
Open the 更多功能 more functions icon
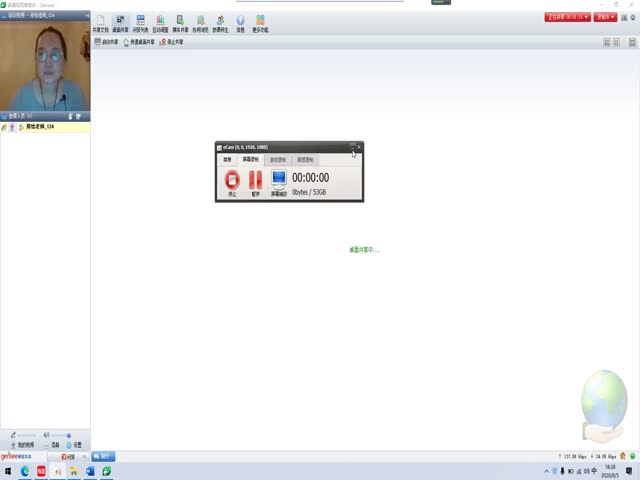(261, 23)
